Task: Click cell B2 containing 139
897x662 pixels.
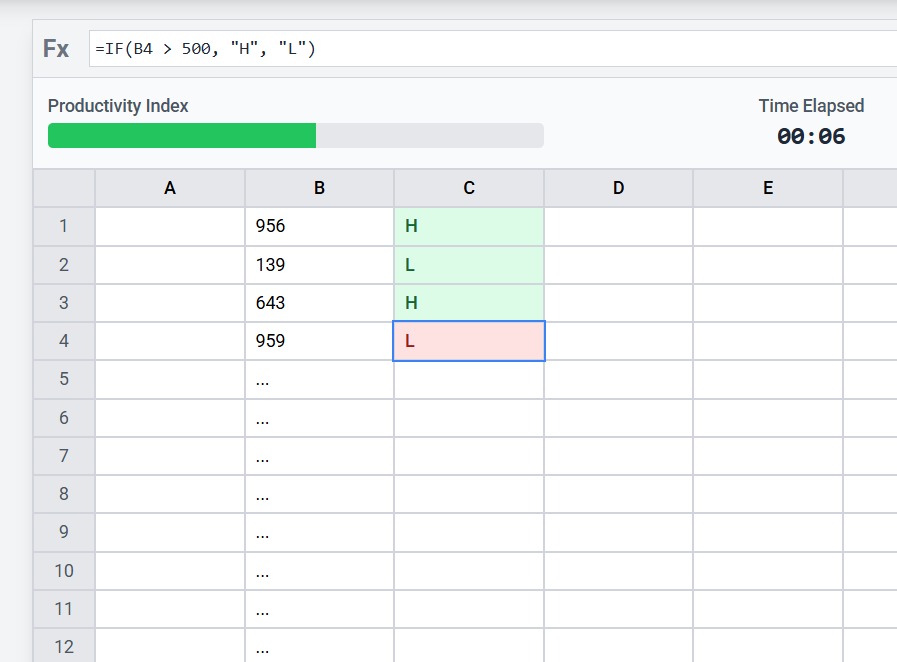Action: coord(319,265)
